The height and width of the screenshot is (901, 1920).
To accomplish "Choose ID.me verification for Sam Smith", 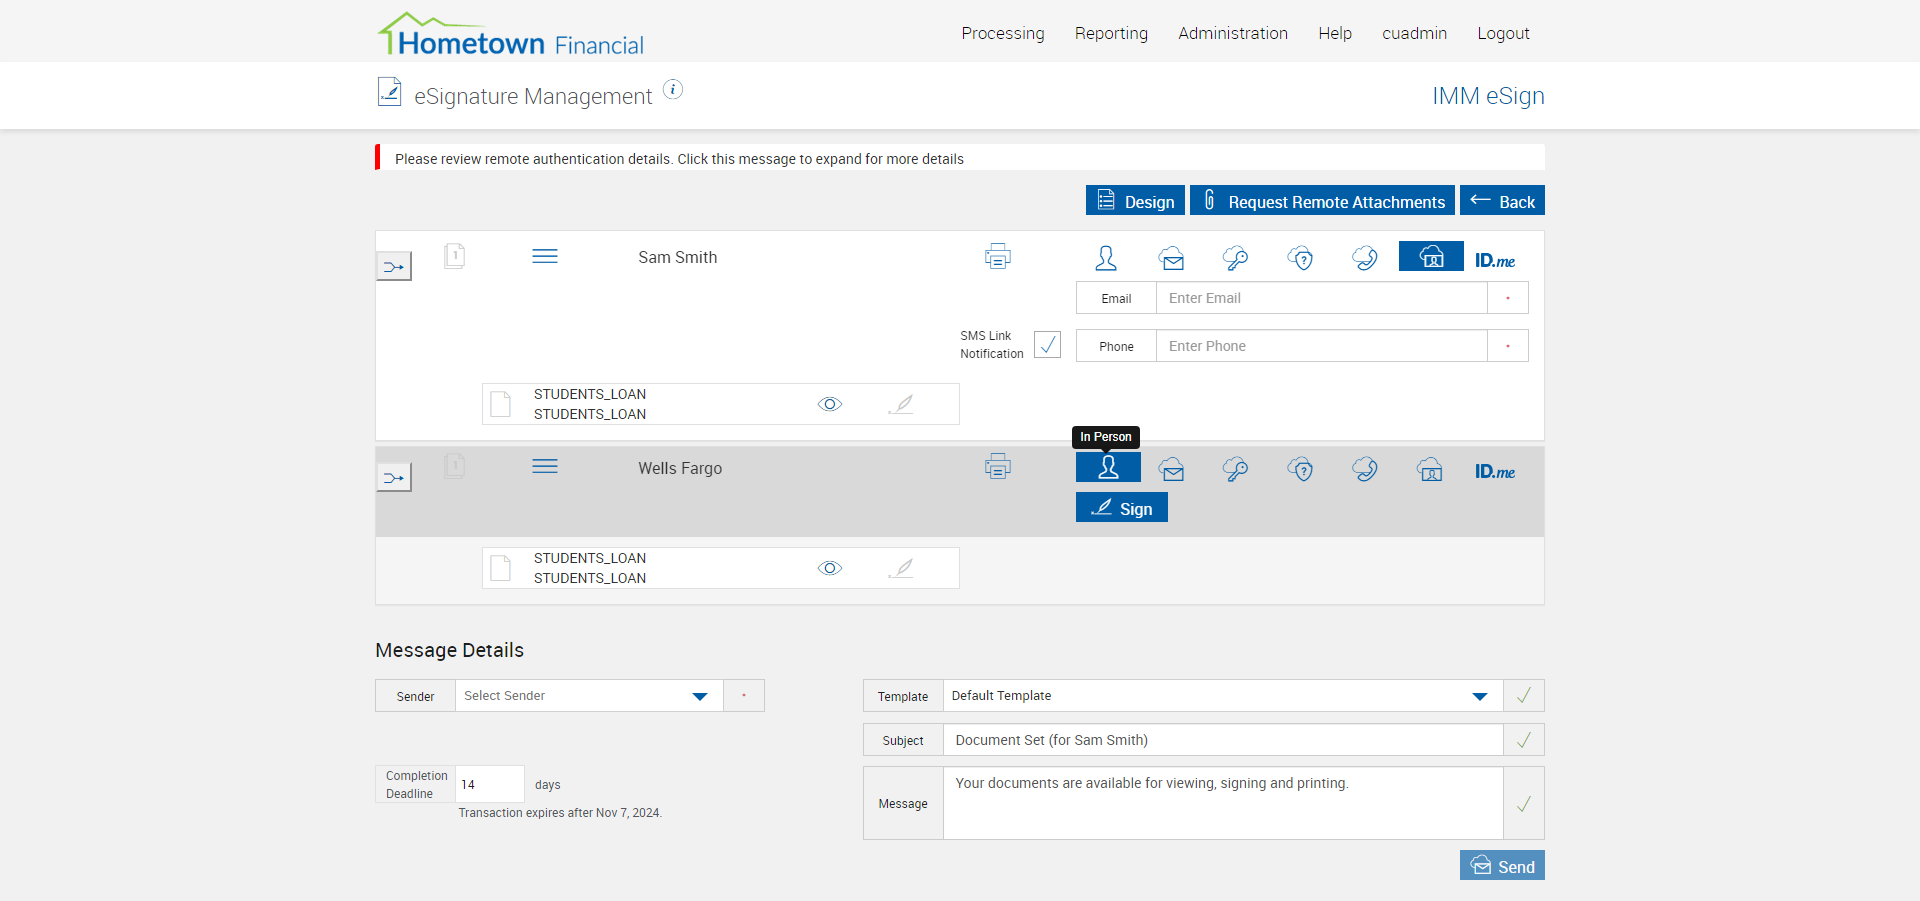I will (1495, 260).
